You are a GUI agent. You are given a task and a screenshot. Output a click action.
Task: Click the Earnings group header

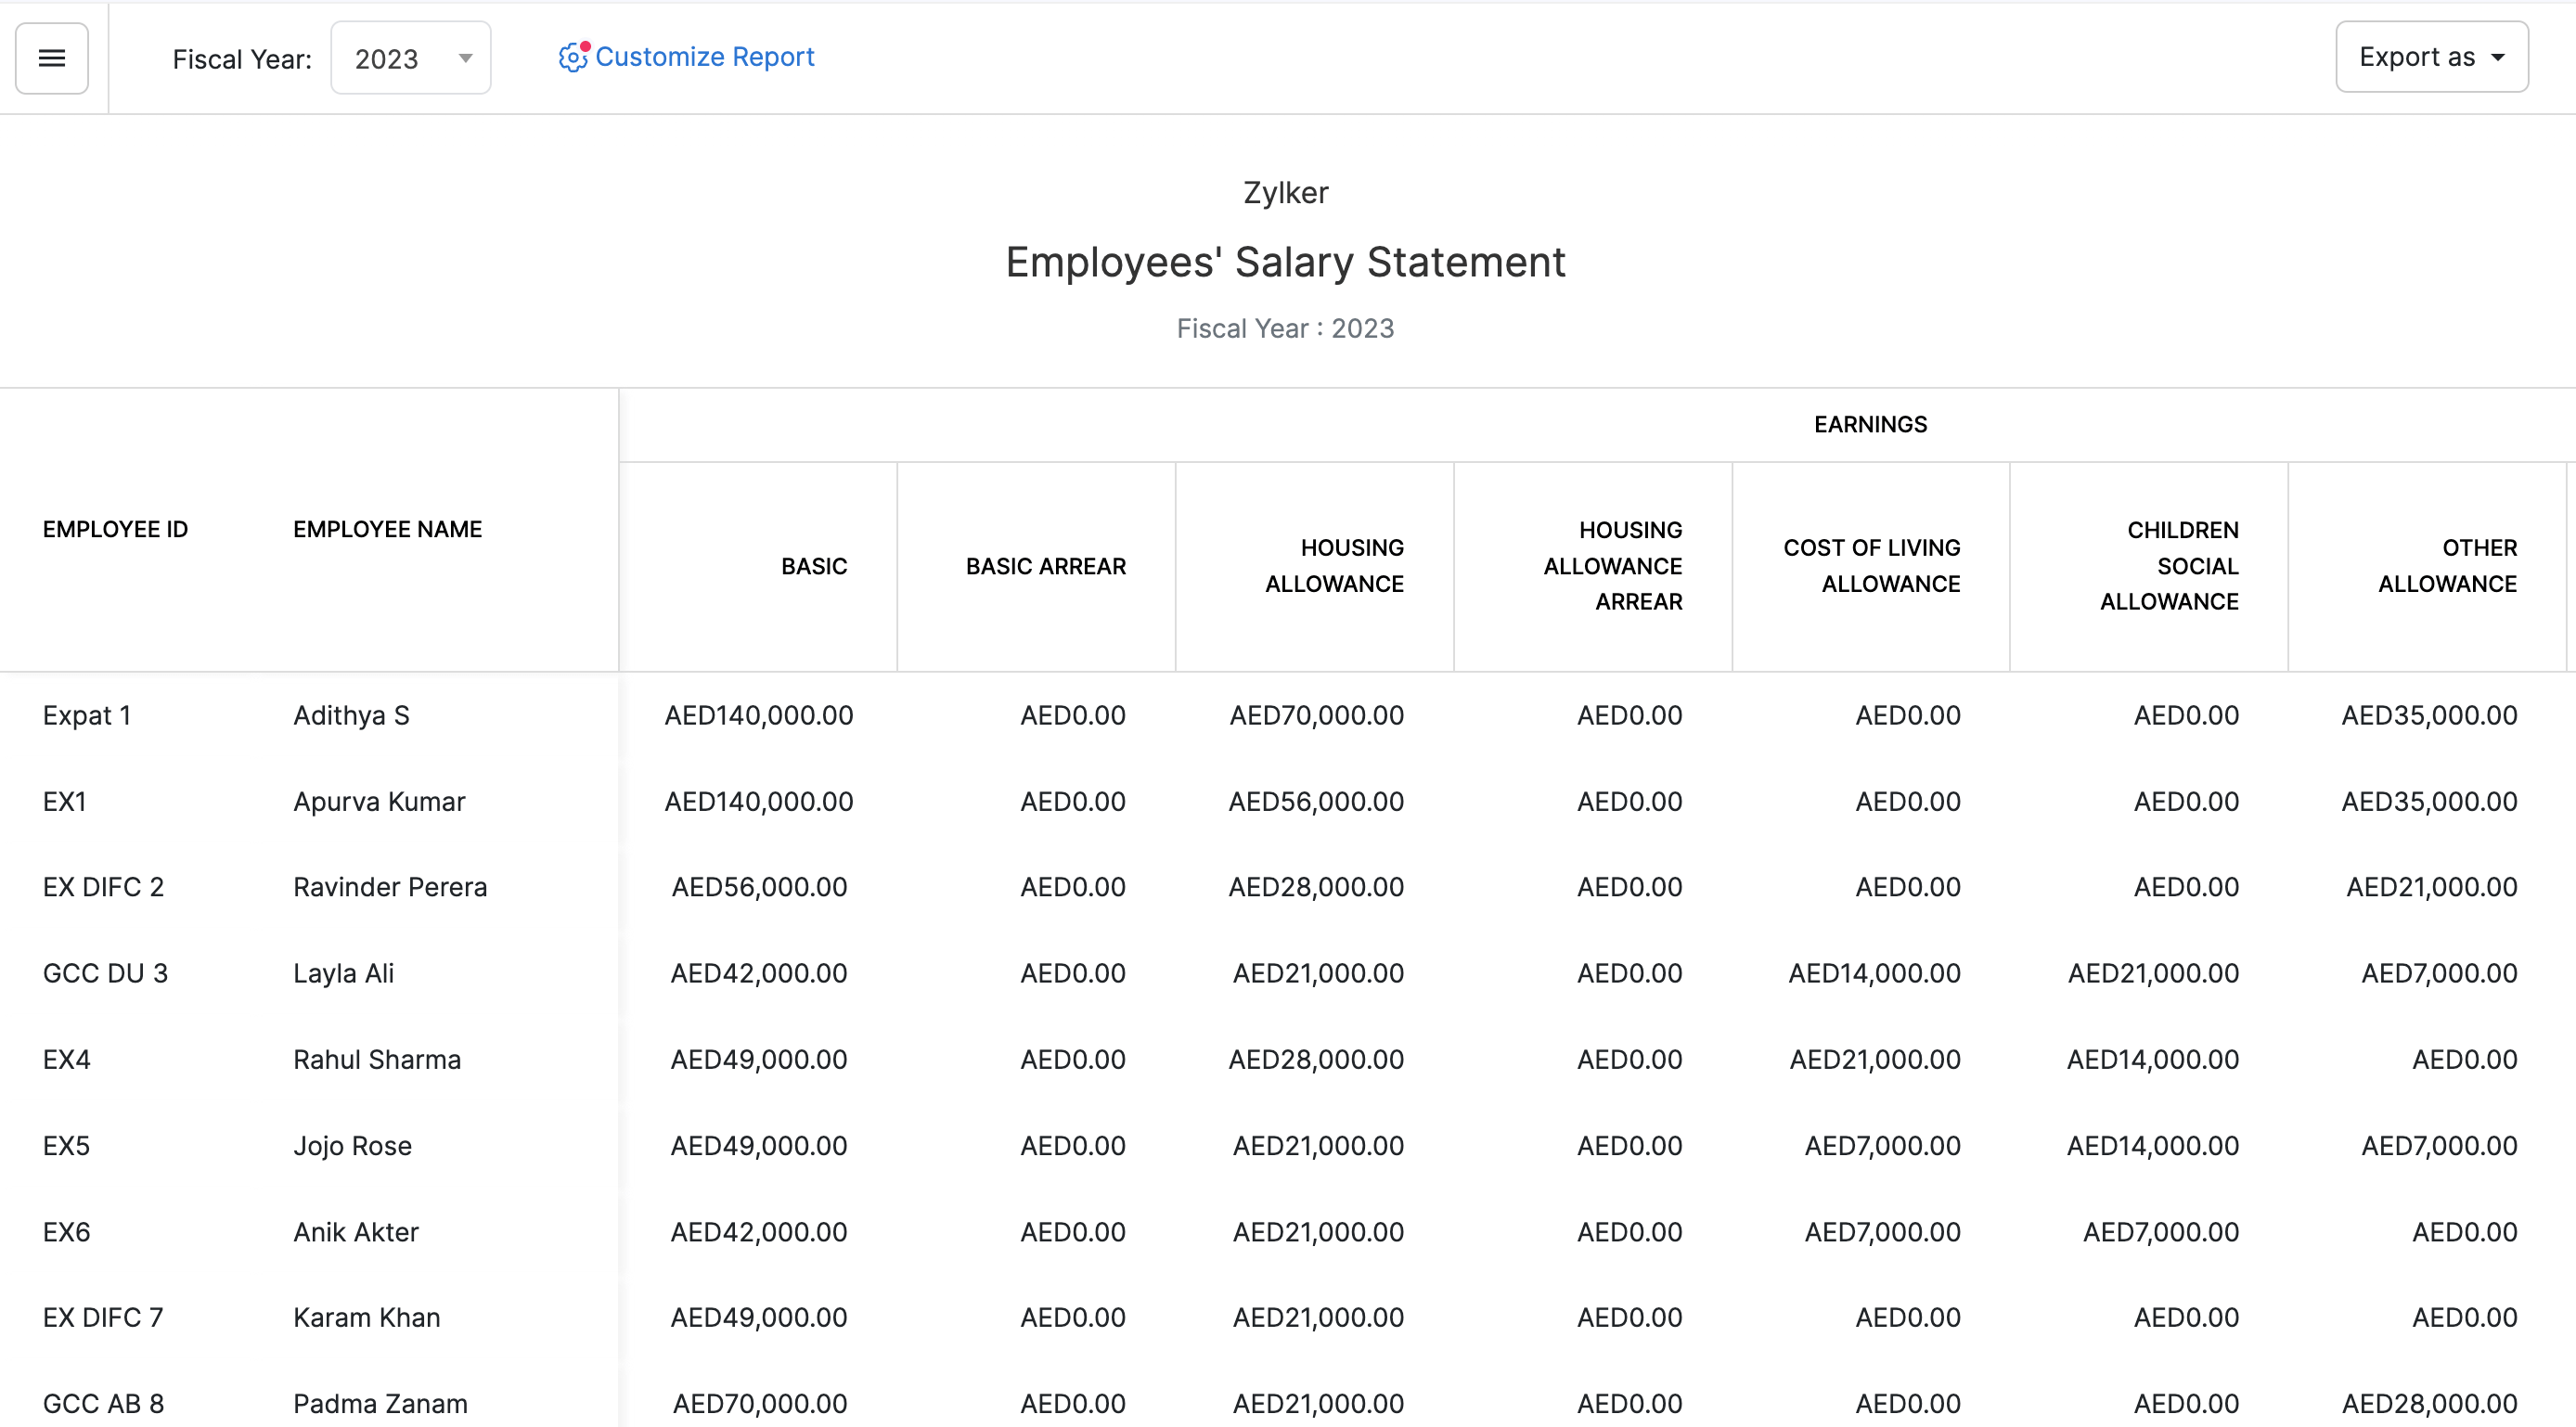coord(1870,424)
